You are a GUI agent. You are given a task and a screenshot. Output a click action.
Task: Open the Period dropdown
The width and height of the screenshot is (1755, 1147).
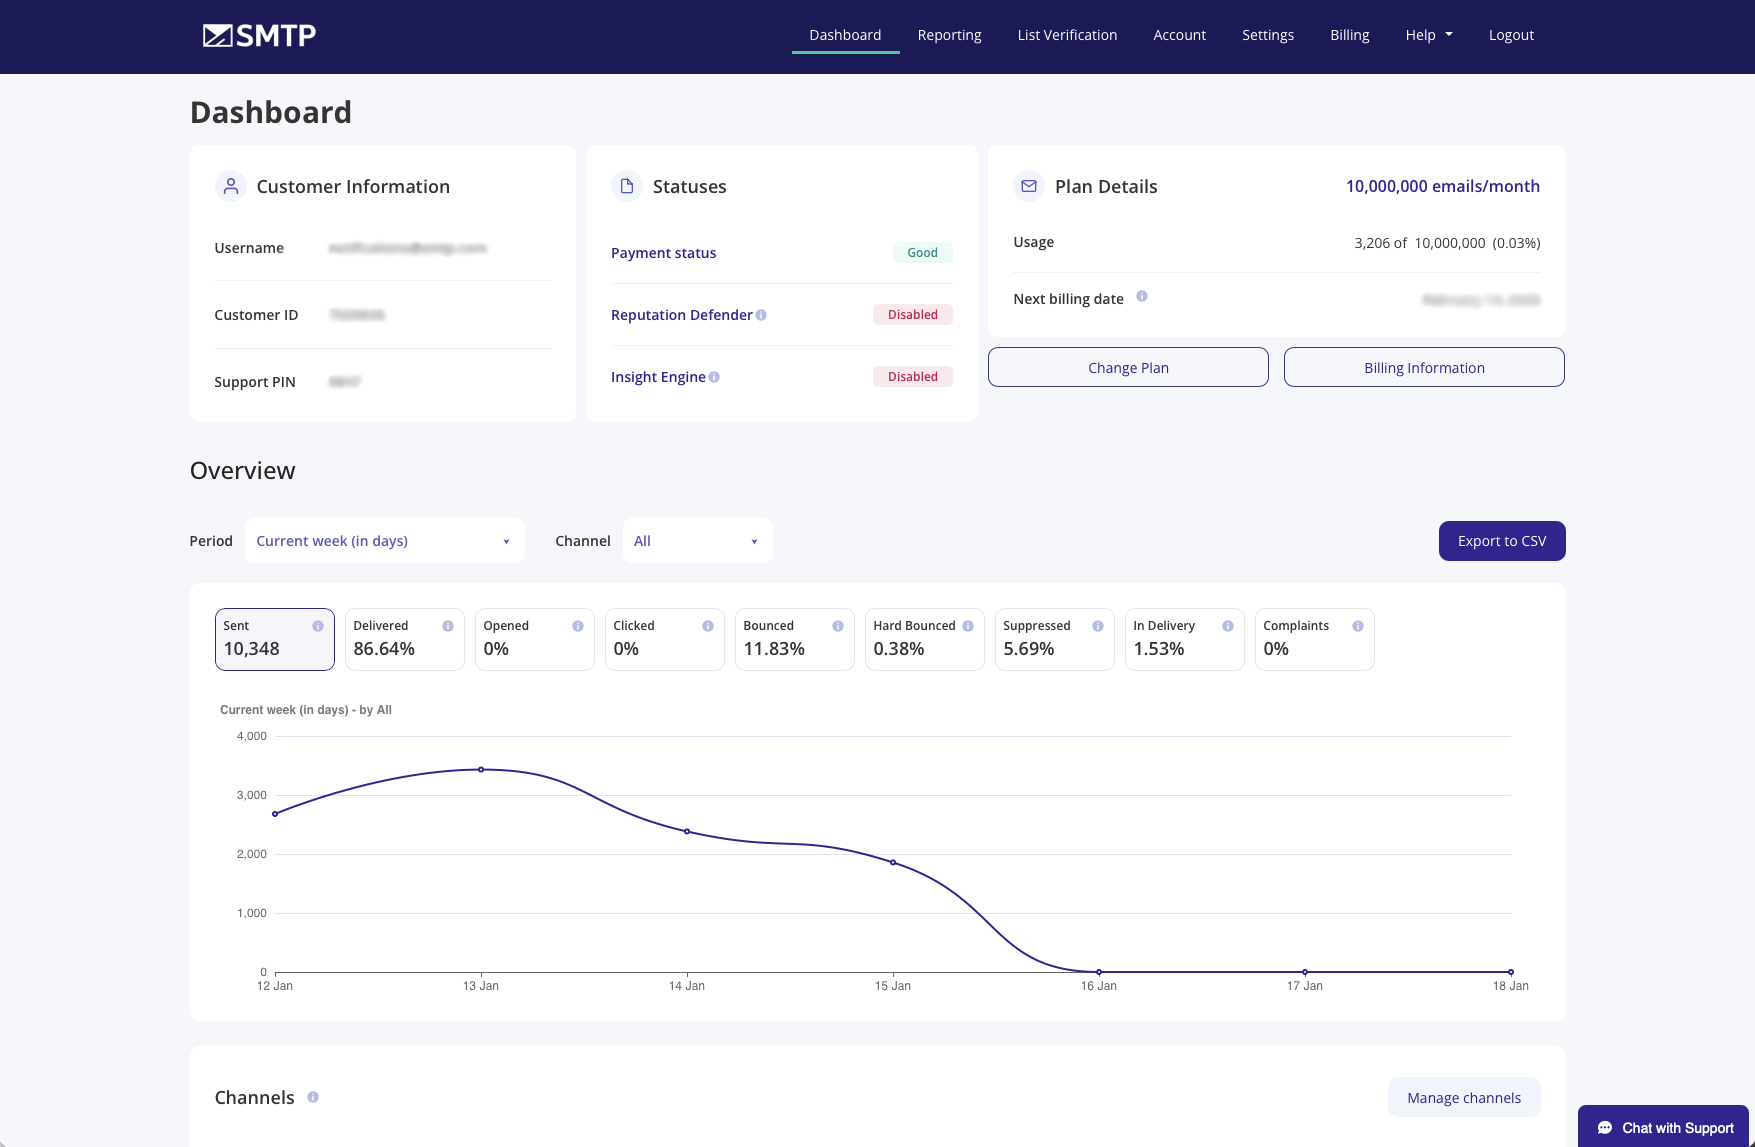(384, 541)
